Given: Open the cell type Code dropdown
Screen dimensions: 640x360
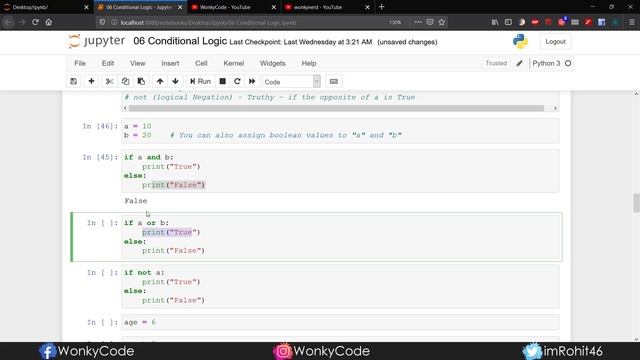Looking at the screenshot, I should (x=291, y=82).
